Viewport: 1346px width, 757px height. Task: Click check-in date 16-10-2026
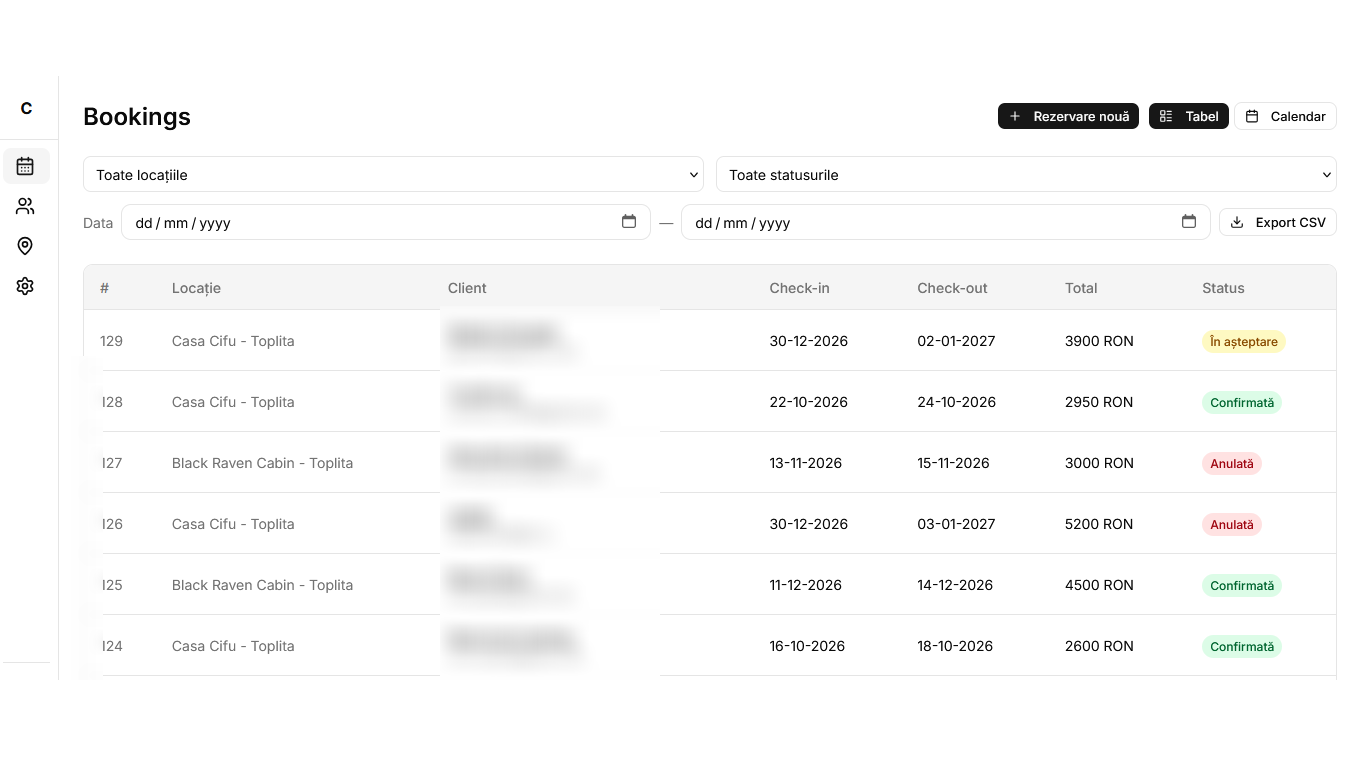coord(807,646)
